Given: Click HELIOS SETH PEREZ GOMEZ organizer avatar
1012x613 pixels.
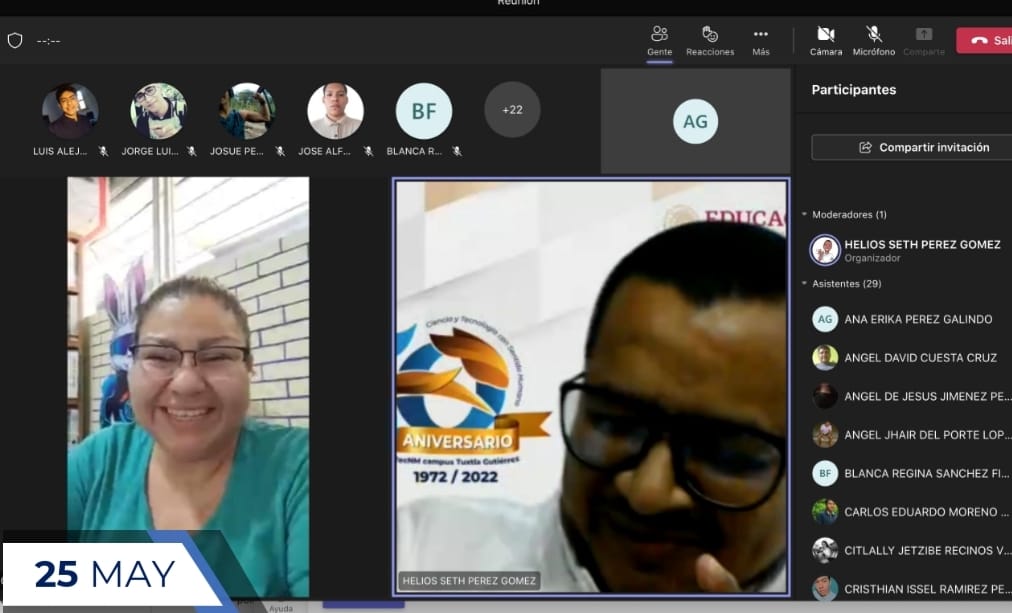Looking at the screenshot, I should (825, 250).
